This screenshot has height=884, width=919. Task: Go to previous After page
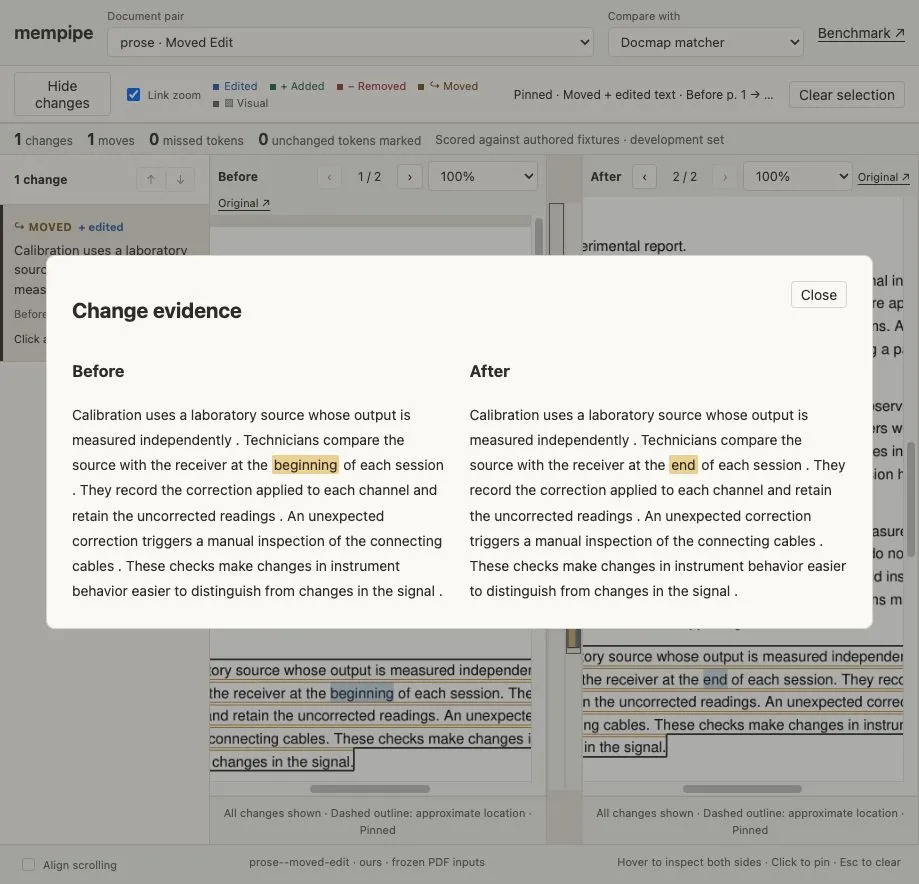click(x=645, y=176)
